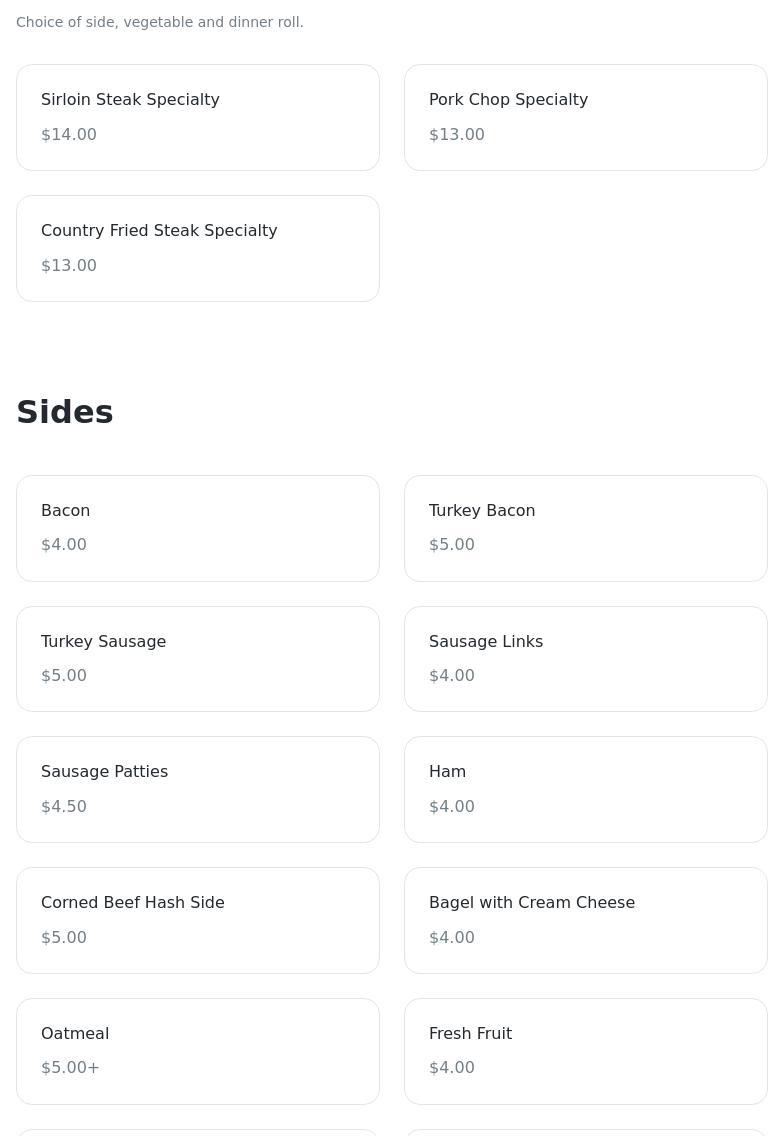Click the $14.00 price on Sirloin Steak
This screenshot has width=784, height=1136.
point(69,135)
